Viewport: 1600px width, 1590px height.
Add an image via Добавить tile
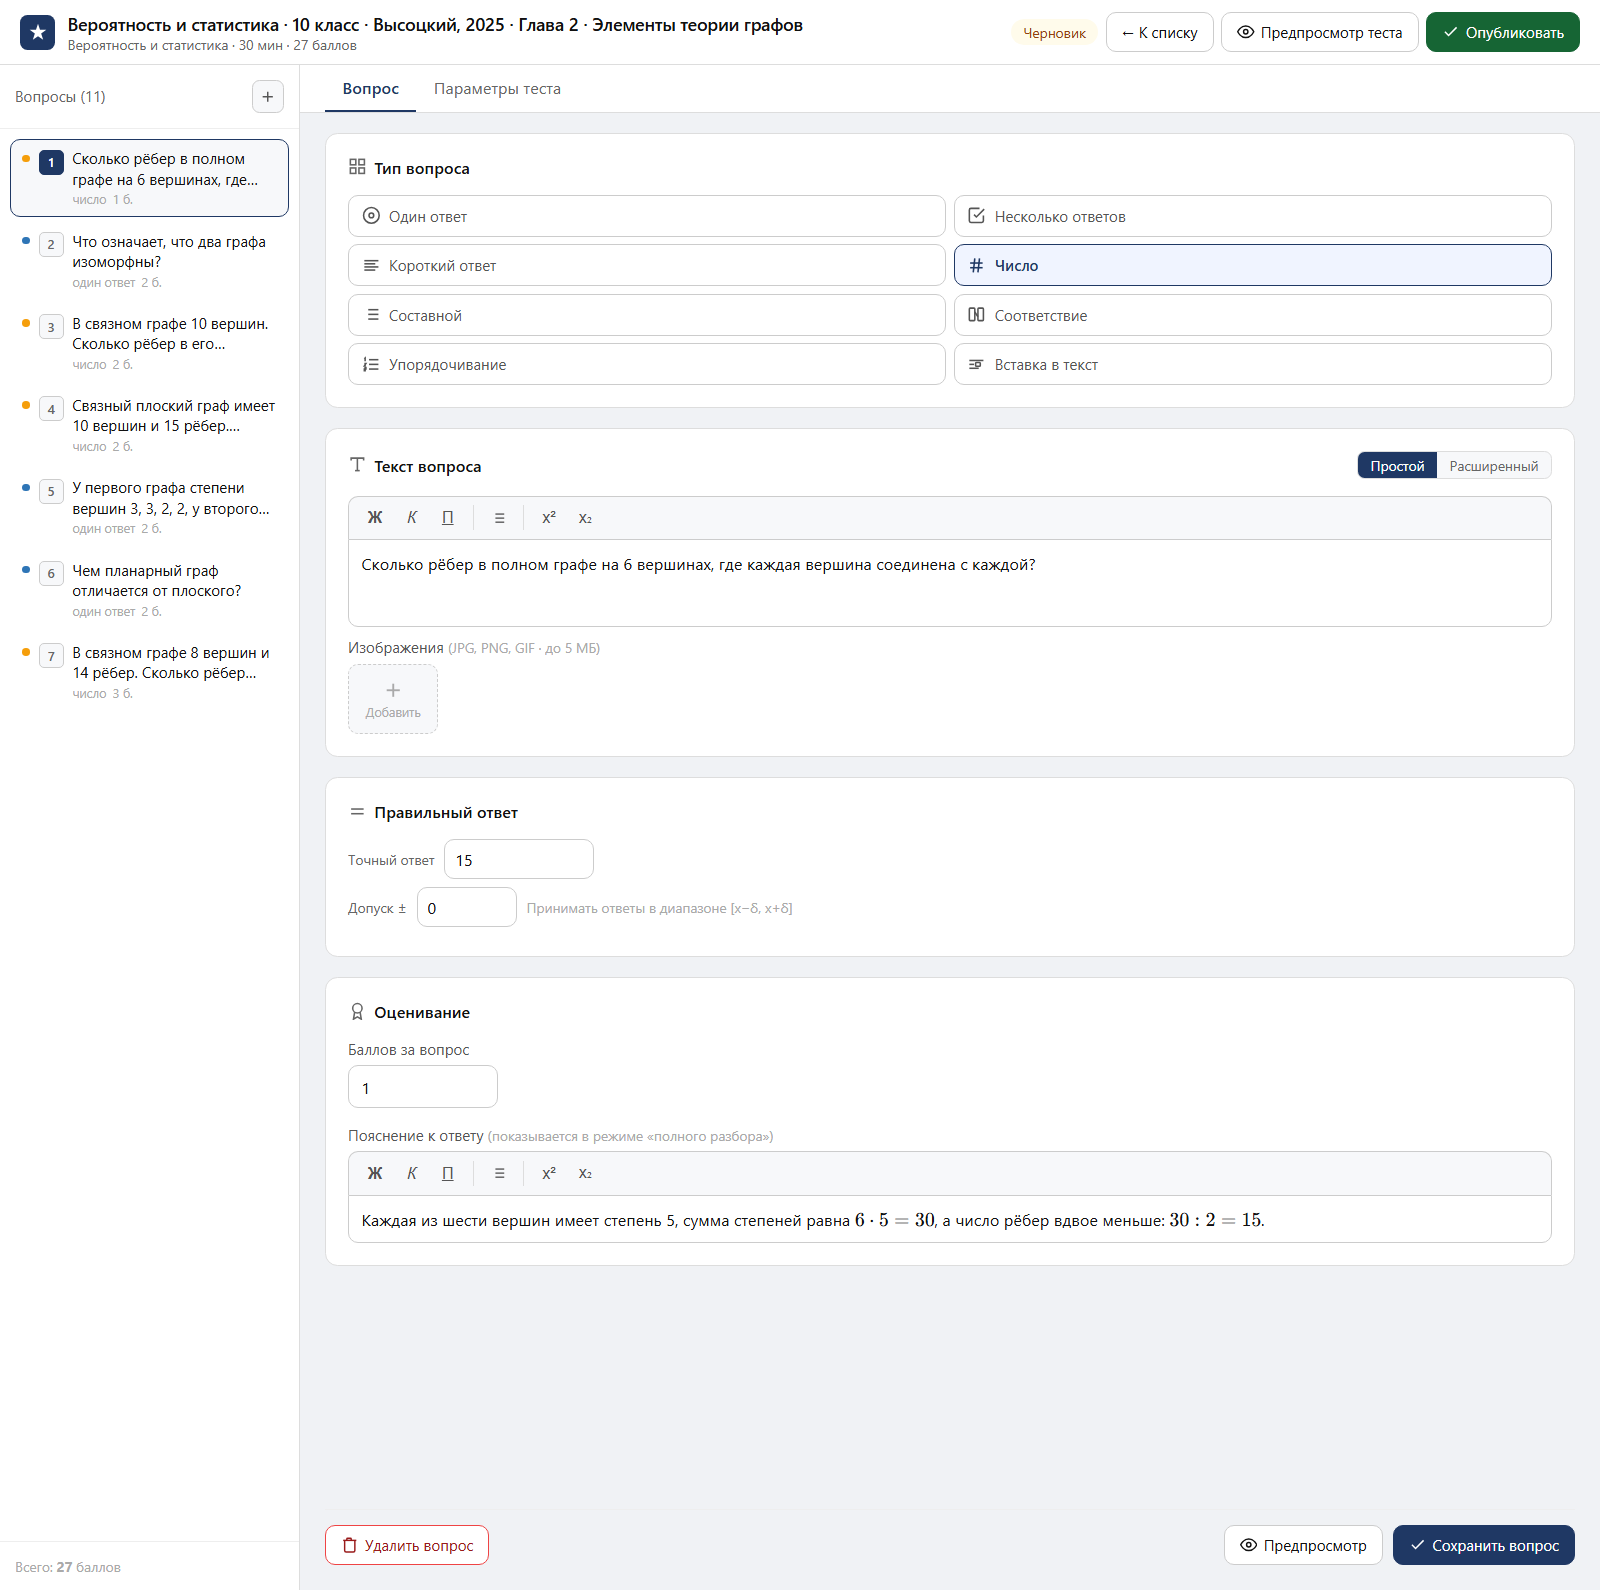pos(393,699)
